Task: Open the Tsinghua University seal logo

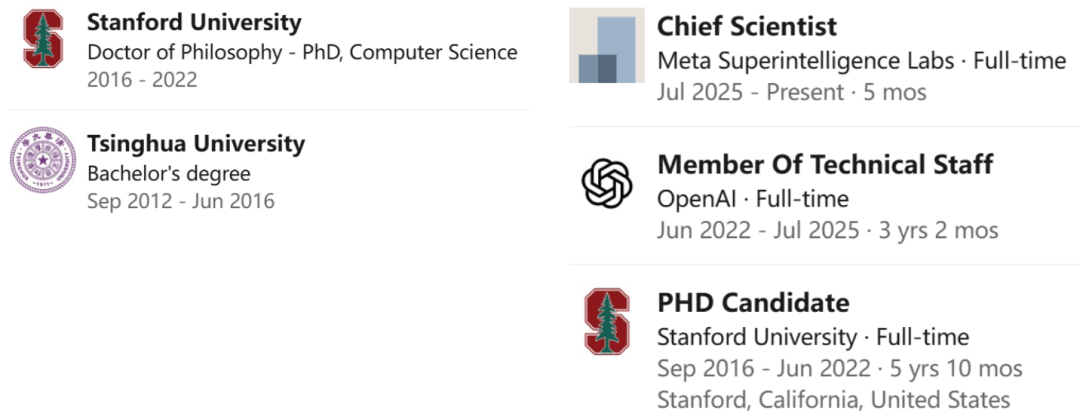Action: click(x=43, y=160)
